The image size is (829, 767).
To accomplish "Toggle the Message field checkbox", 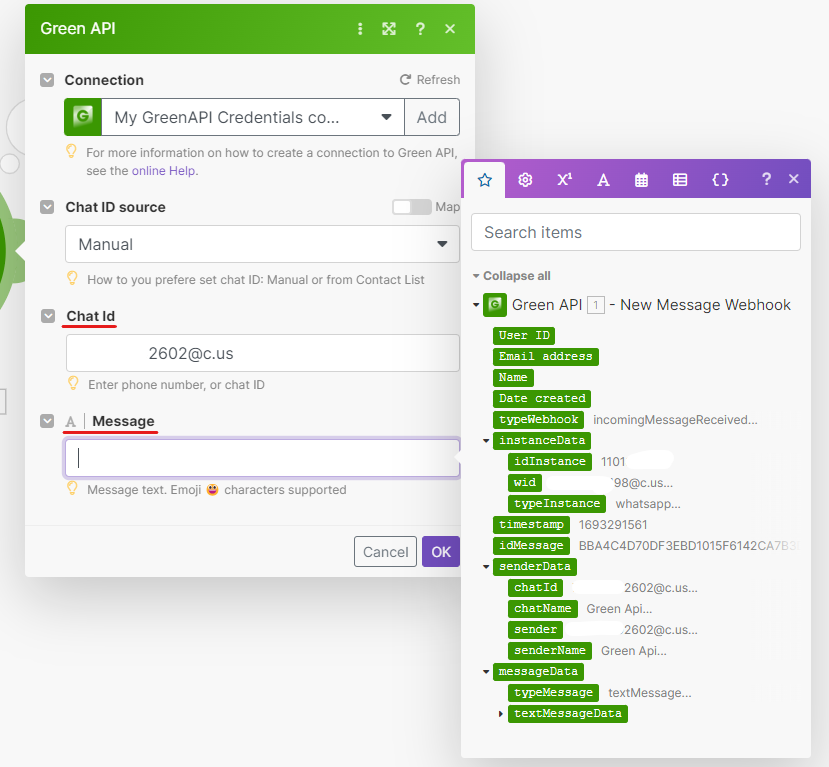I will click(x=47, y=421).
